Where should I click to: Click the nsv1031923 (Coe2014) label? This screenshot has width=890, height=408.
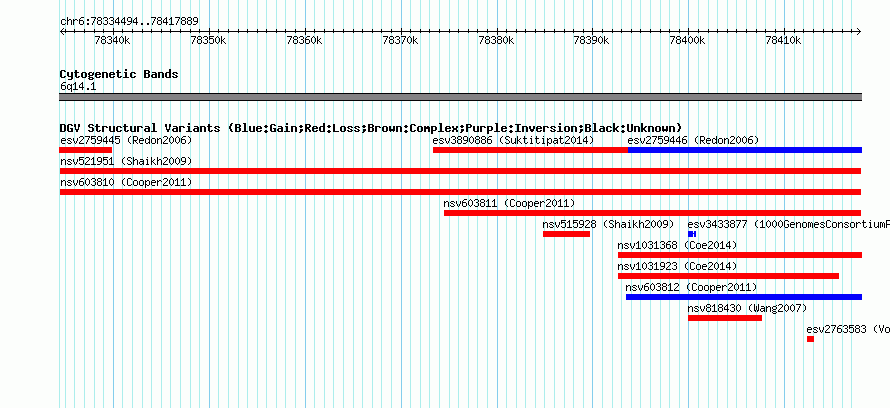pos(678,266)
